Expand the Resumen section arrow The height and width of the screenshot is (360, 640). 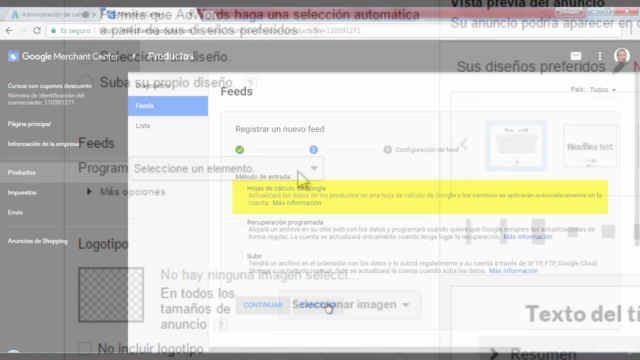tap(494, 353)
